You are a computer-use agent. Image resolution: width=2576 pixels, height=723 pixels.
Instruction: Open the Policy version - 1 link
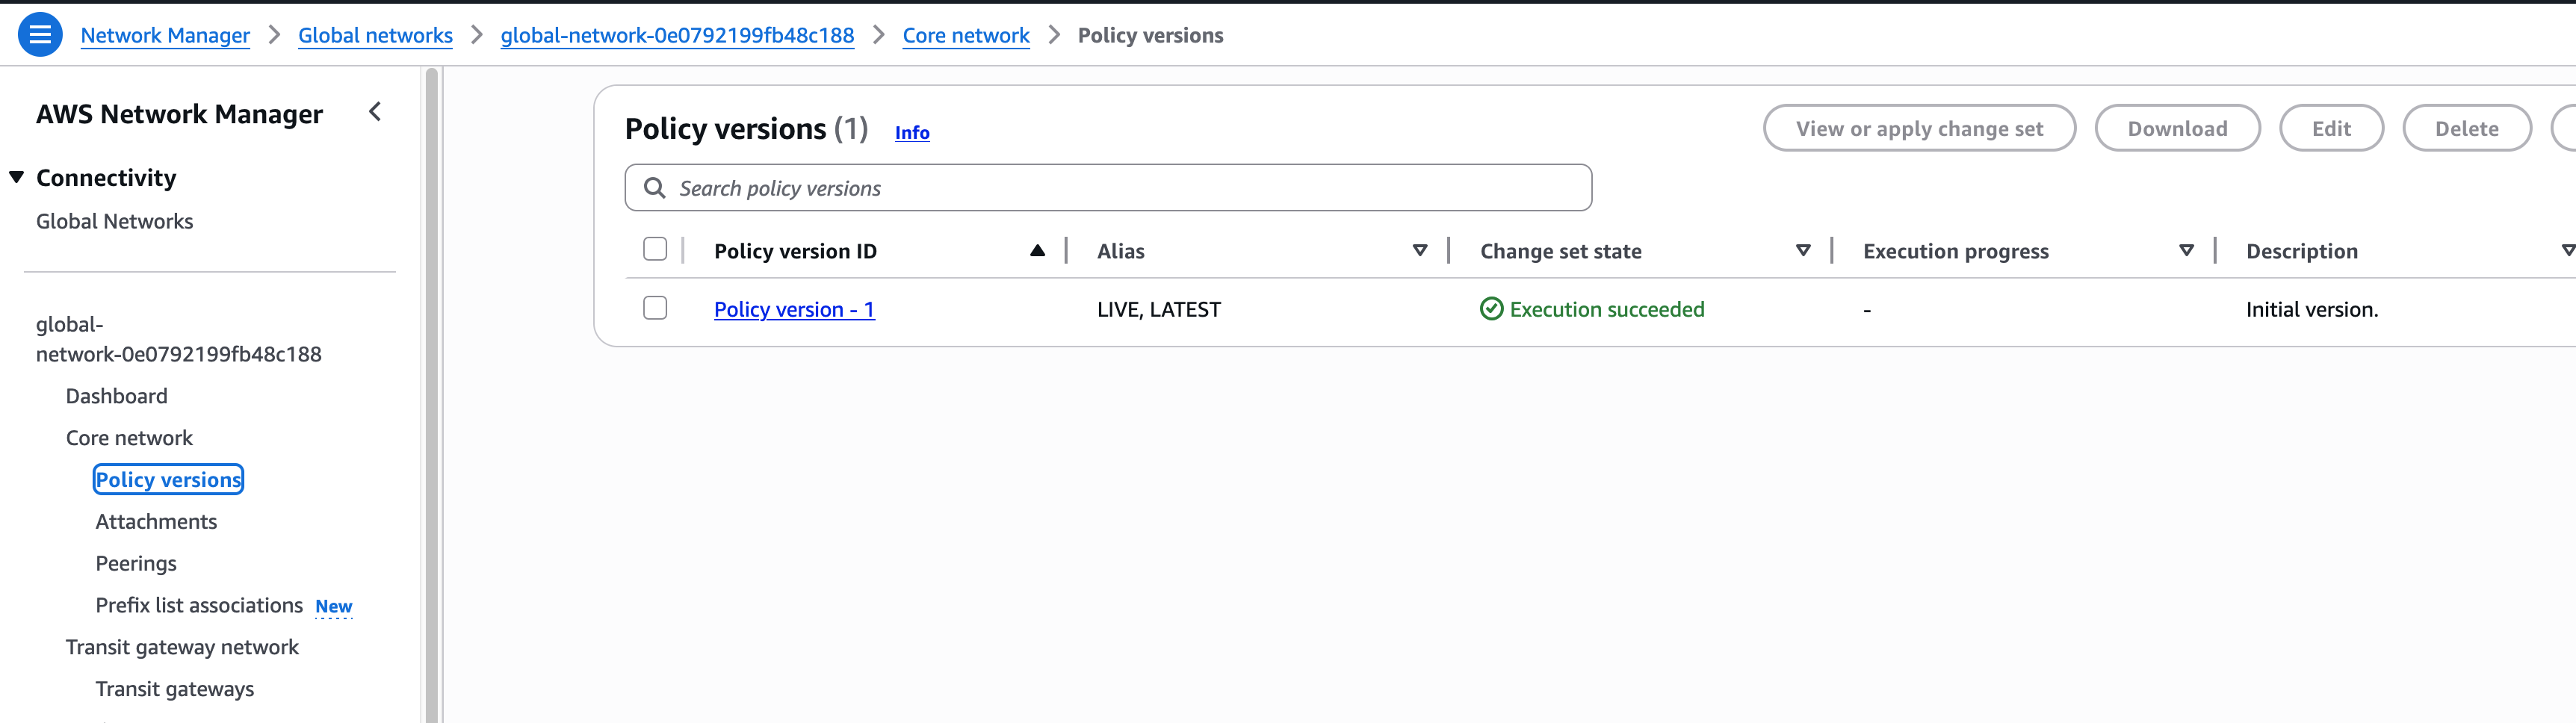[794, 309]
